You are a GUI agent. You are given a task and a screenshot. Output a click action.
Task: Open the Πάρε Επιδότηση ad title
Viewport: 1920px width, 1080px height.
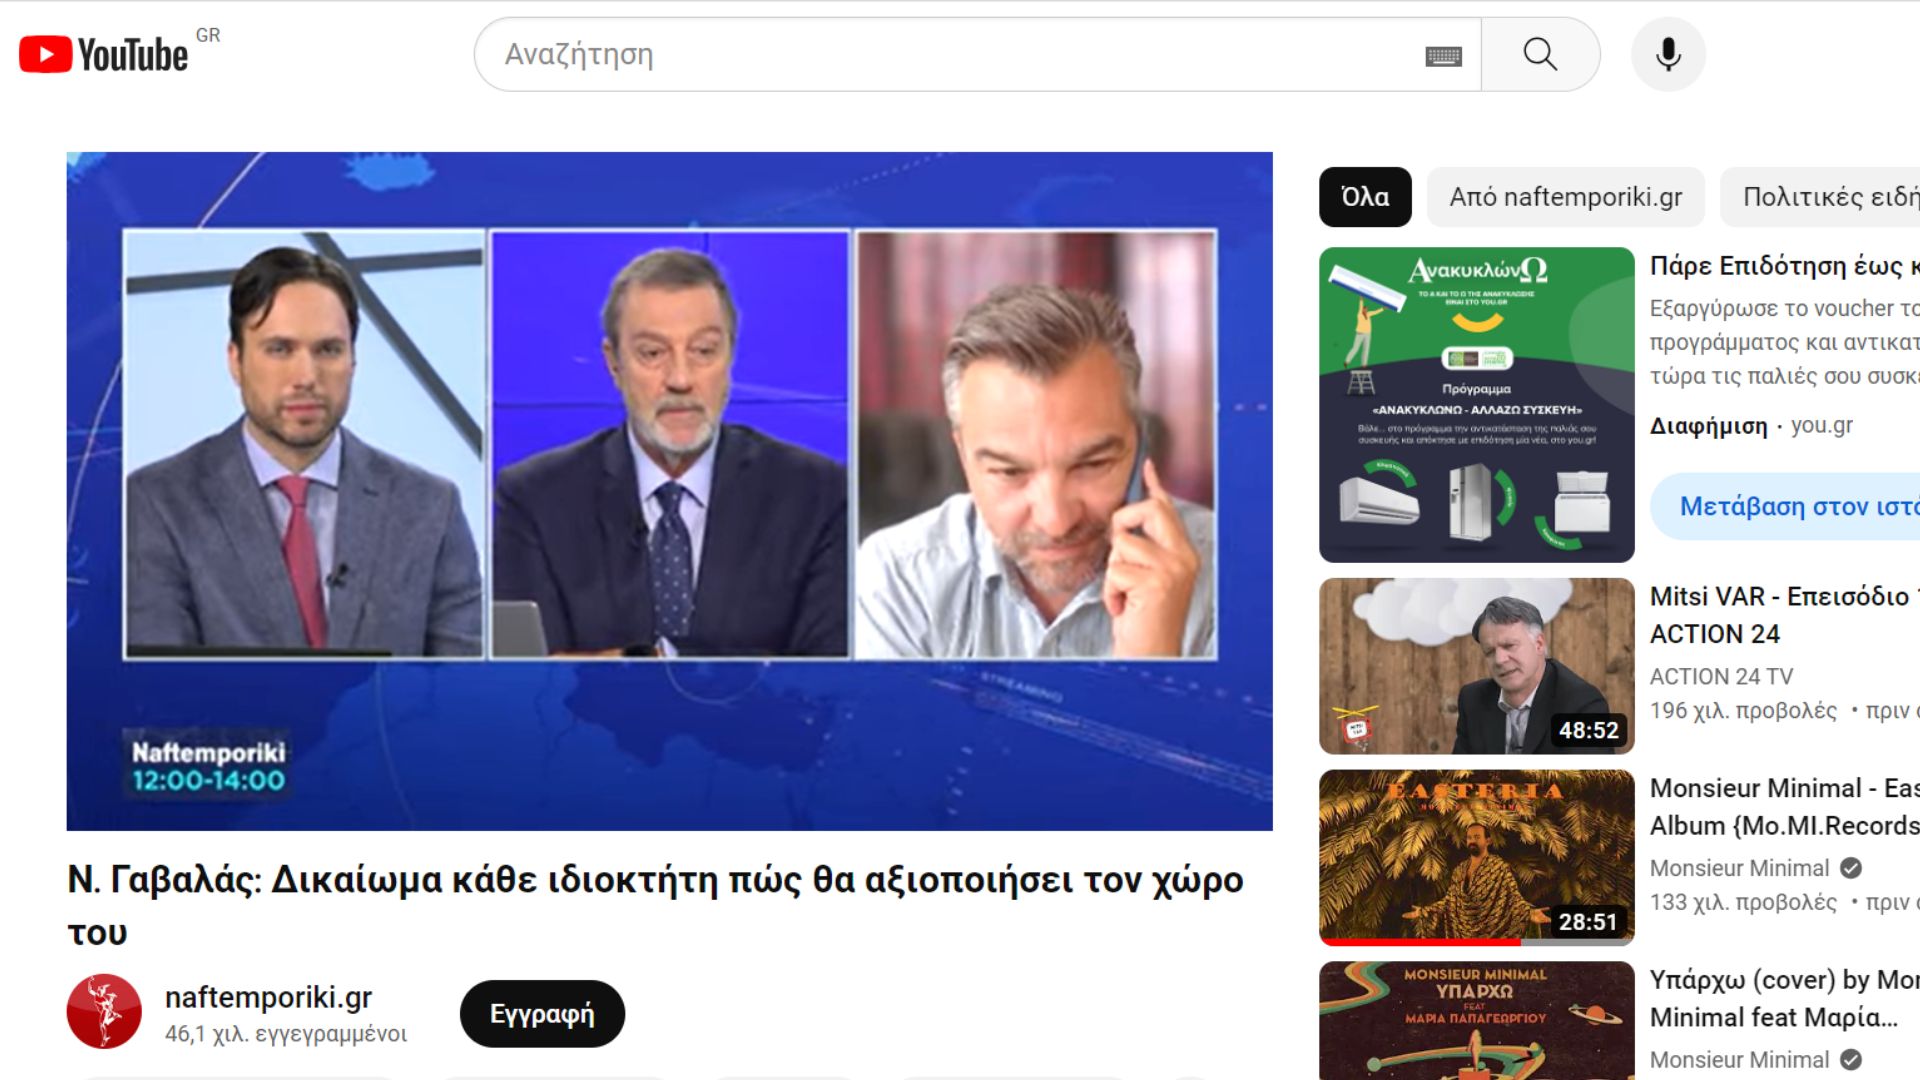[x=1785, y=266]
